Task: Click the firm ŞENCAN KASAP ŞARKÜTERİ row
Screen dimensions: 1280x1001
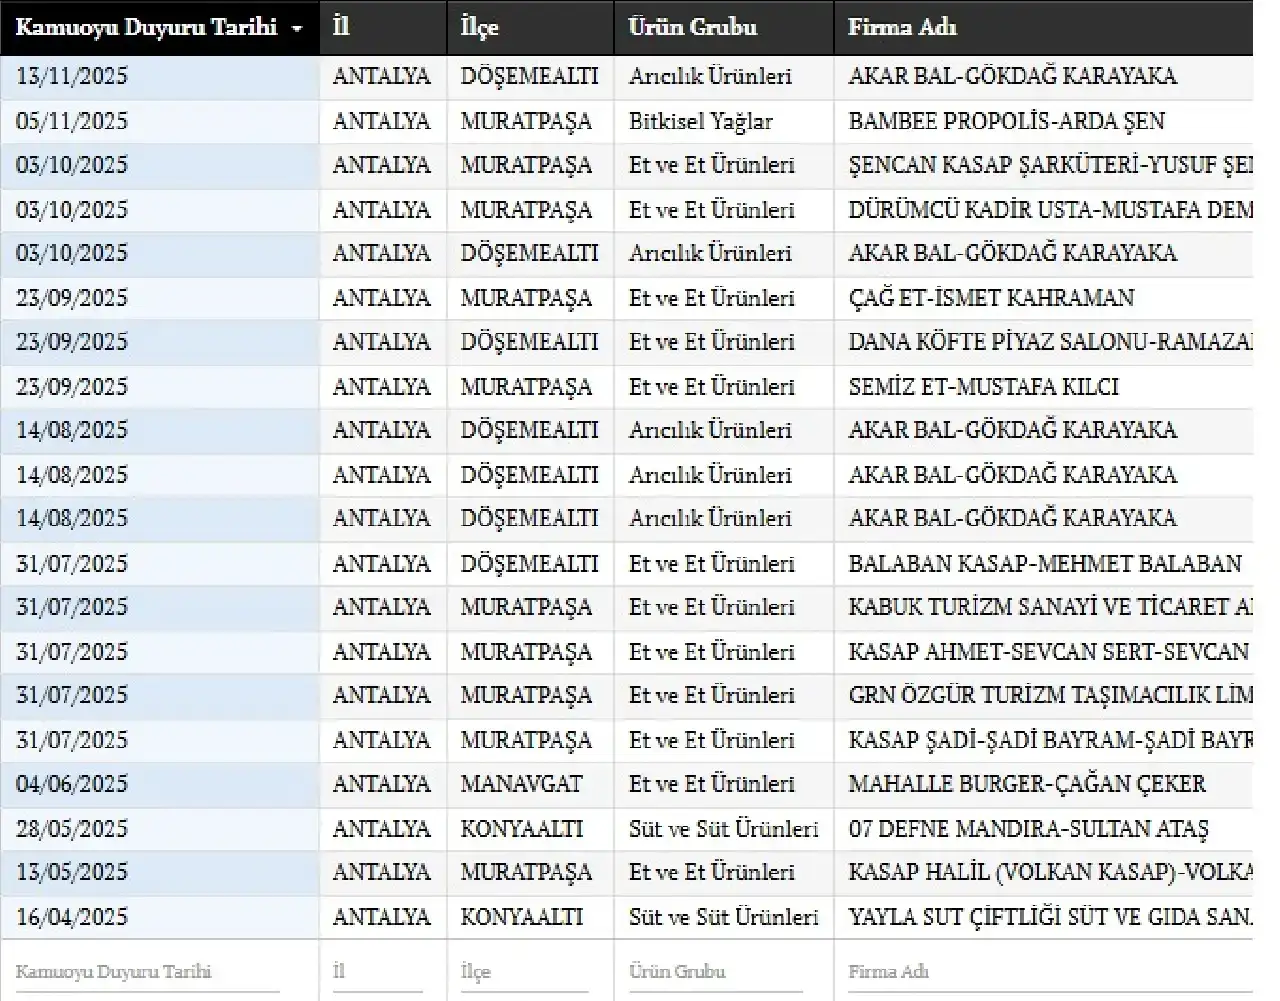Action: coord(1050,165)
